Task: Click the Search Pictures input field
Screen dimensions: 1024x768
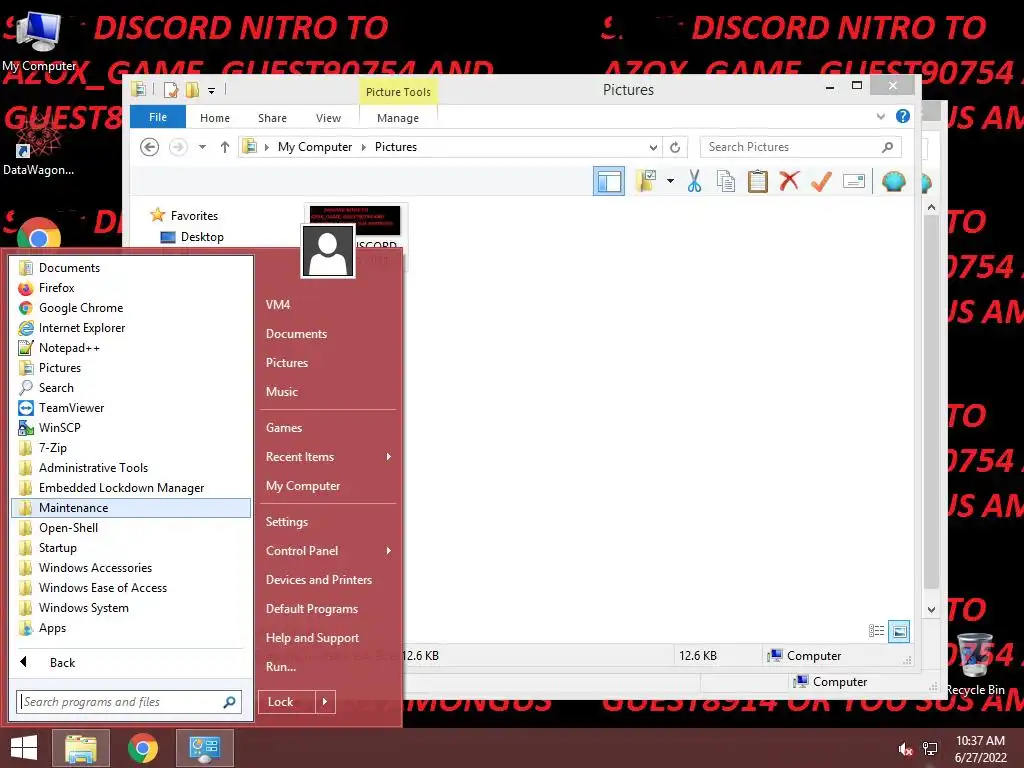Action: (x=800, y=147)
